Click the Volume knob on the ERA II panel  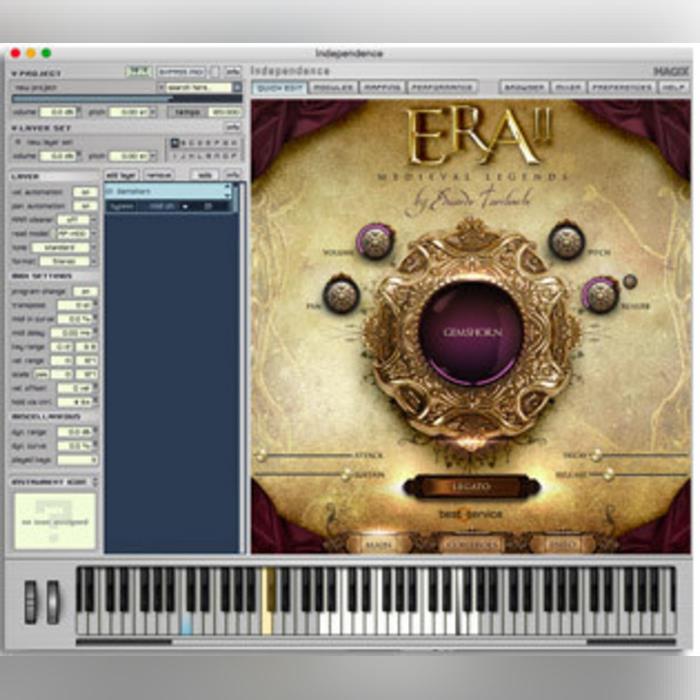click(x=376, y=241)
